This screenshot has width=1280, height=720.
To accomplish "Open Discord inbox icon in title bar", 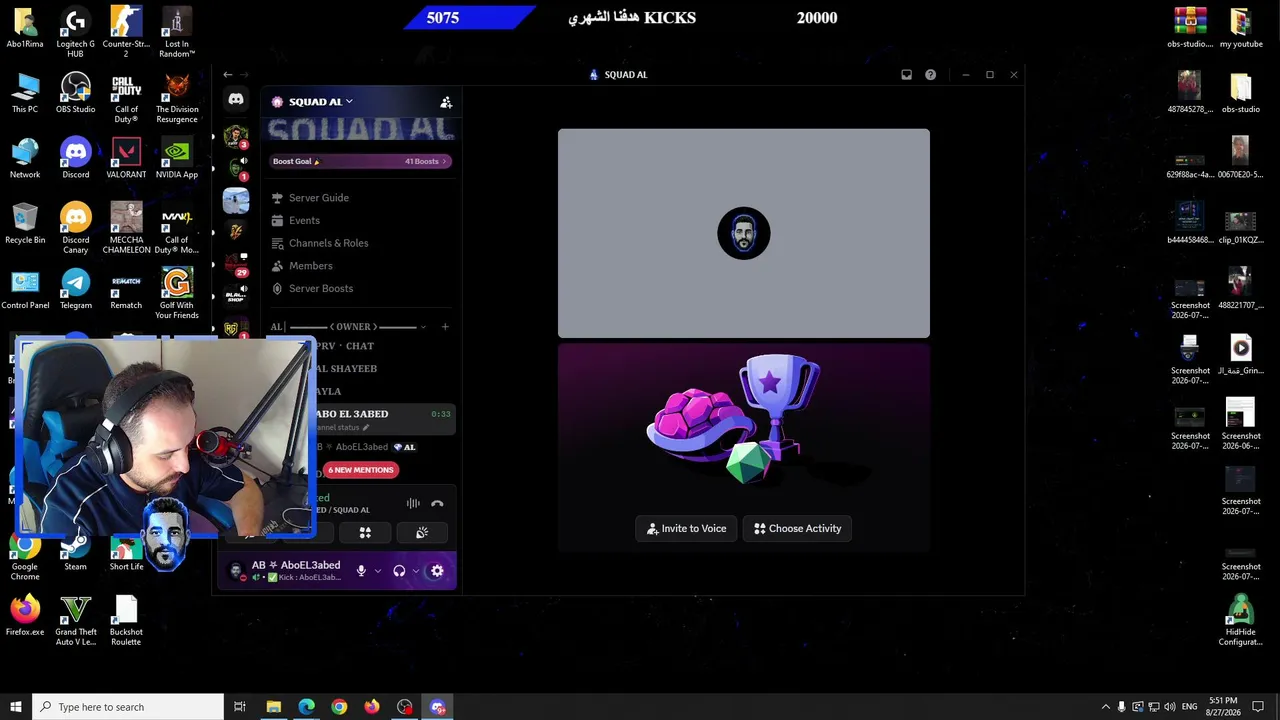I will (906, 75).
